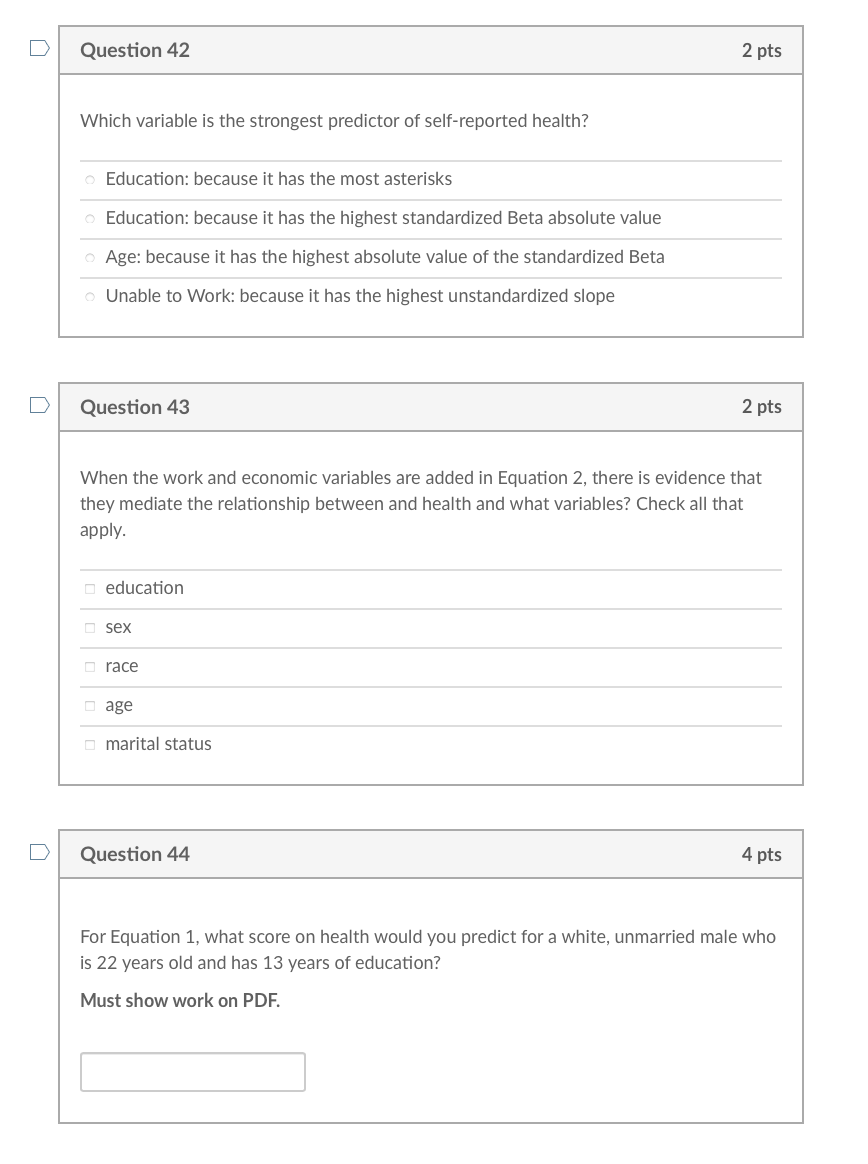Screen dimensions: 868x1164
Task: Click 'Must show work on PDF.' text
Action: 180,1001
